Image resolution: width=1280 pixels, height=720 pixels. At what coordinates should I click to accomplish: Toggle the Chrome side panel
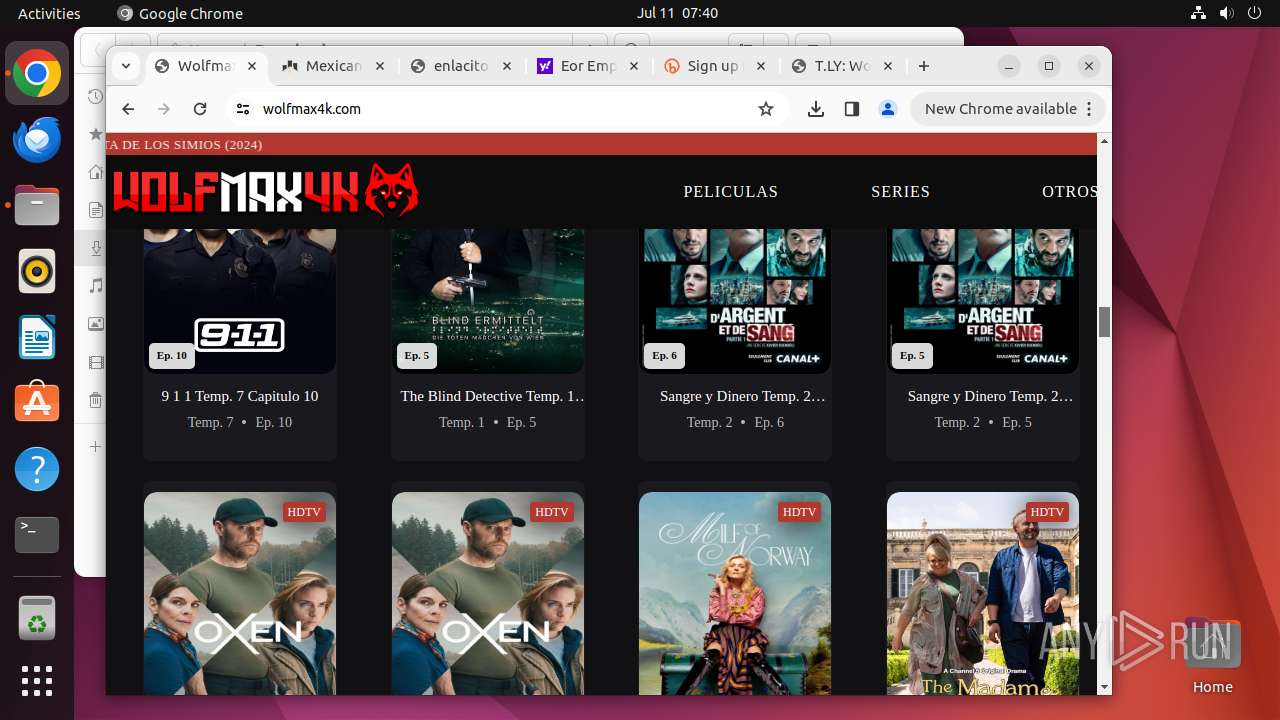(x=852, y=109)
